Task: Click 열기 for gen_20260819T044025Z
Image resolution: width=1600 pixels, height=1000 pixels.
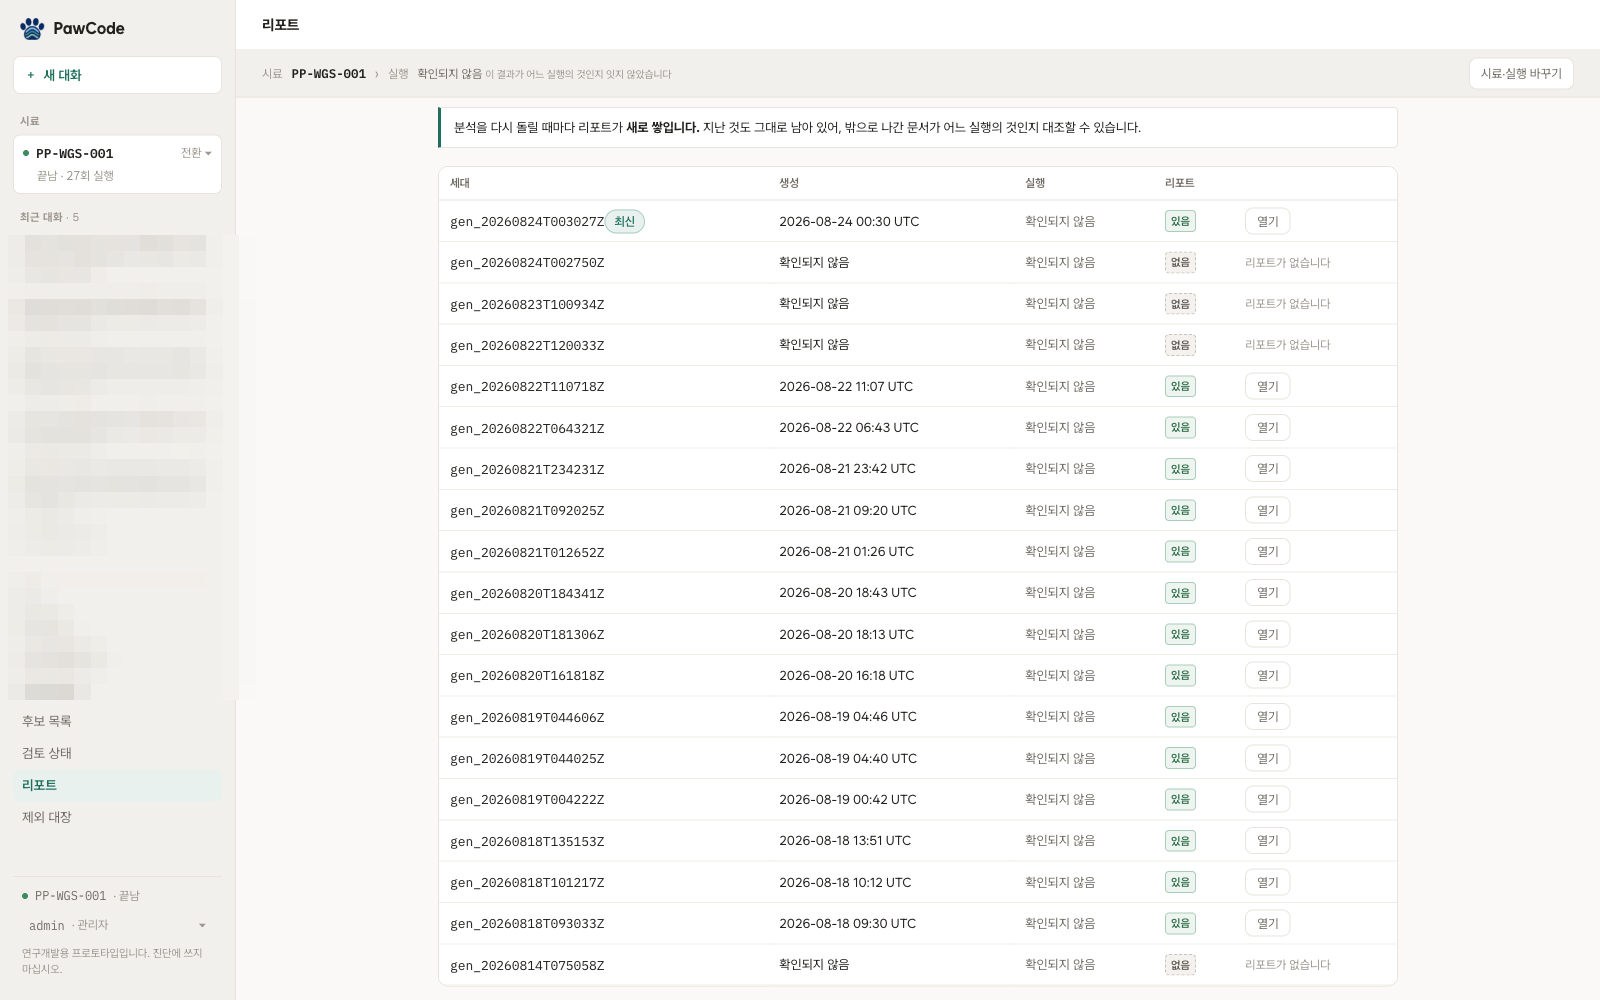Action: [x=1267, y=758]
